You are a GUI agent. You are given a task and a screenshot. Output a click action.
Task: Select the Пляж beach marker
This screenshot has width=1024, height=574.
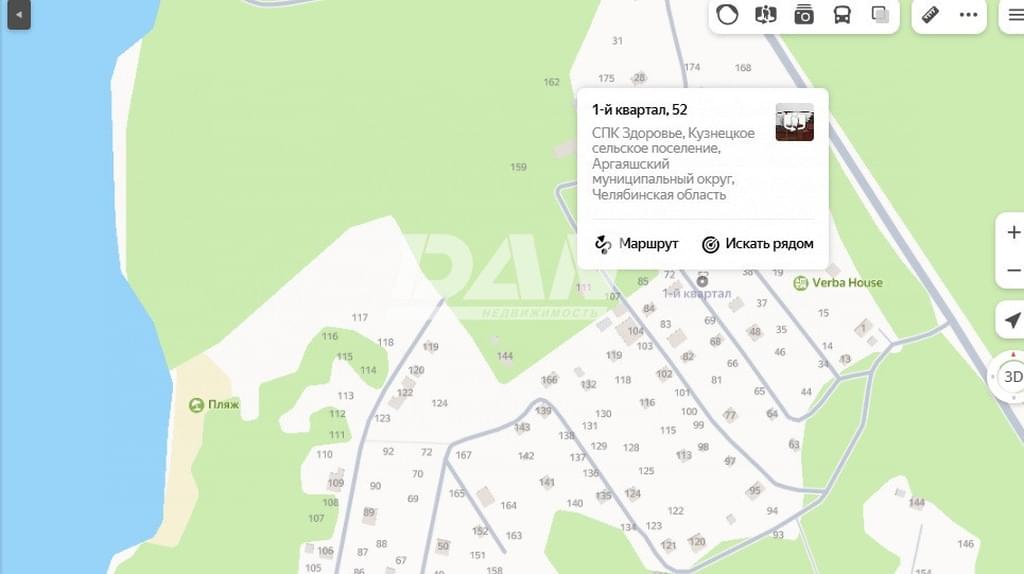click(x=197, y=405)
